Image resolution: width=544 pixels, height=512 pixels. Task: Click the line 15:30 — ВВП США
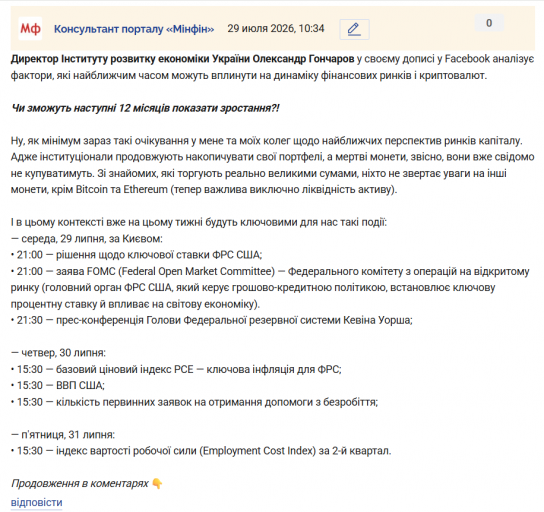[x=58, y=385]
